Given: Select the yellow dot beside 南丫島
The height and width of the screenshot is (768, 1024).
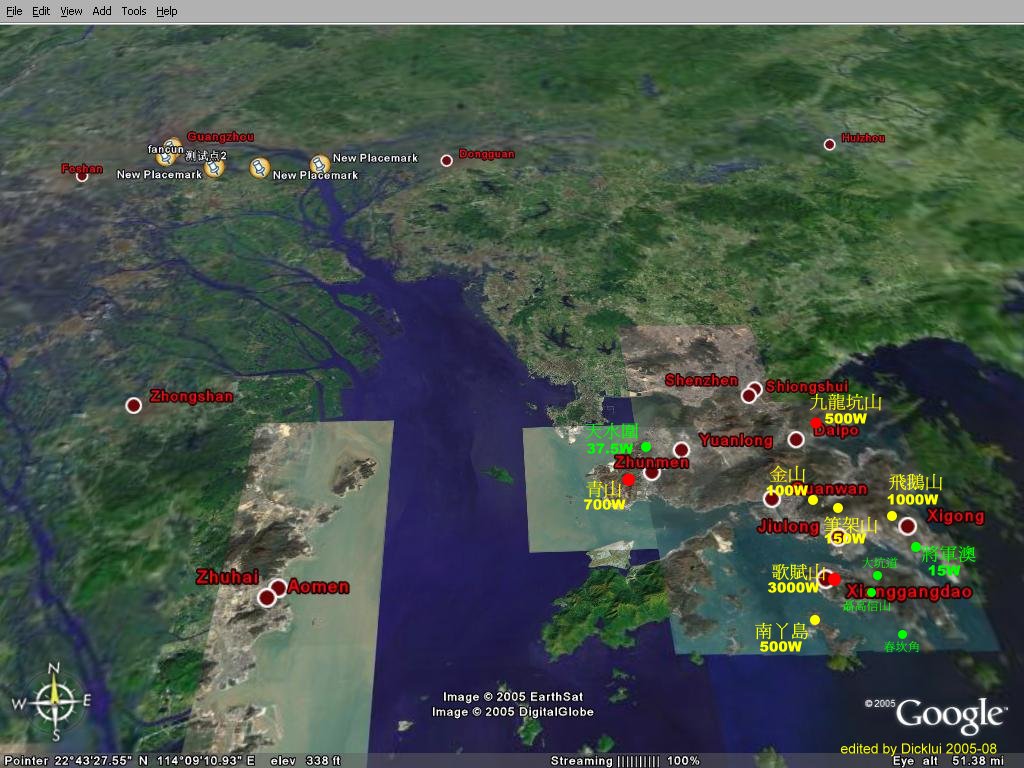Looking at the screenshot, I should coord(815,620).
